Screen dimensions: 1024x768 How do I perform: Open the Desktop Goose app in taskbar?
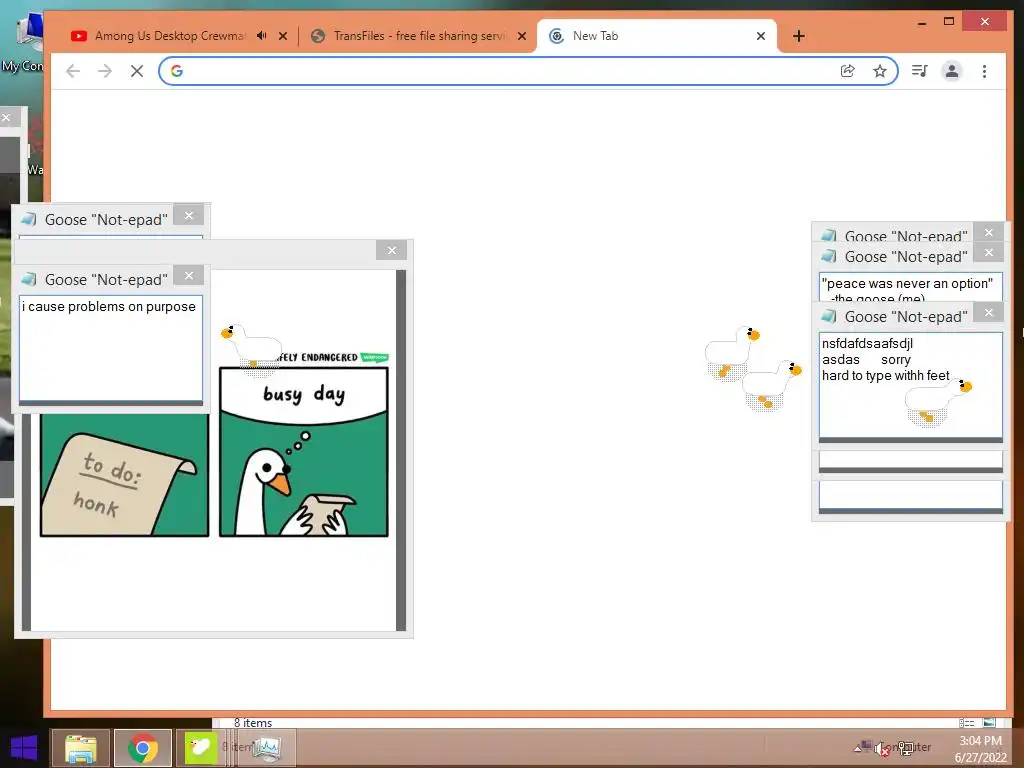click(200, 748)
